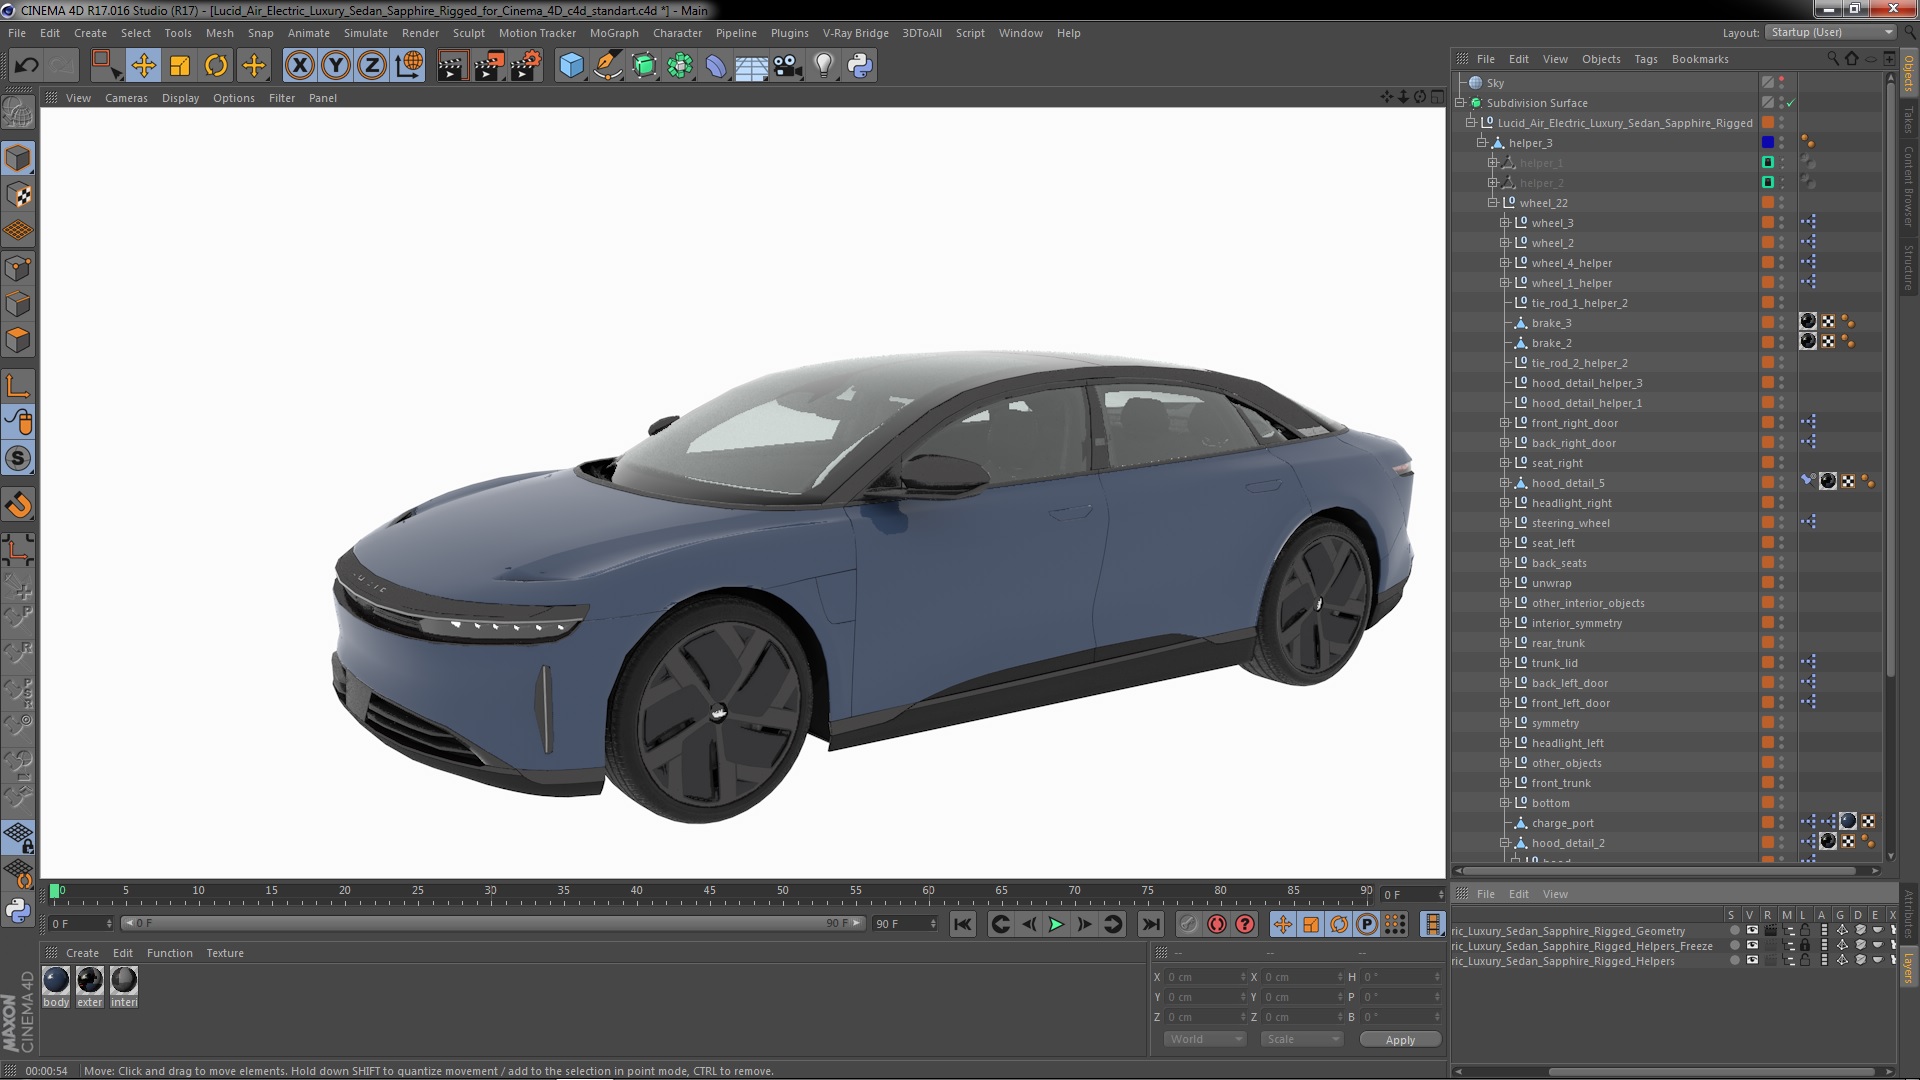The height and width of the screenshot is (1080, 1920).
Task: Go to start of animation
Action: 962,925
